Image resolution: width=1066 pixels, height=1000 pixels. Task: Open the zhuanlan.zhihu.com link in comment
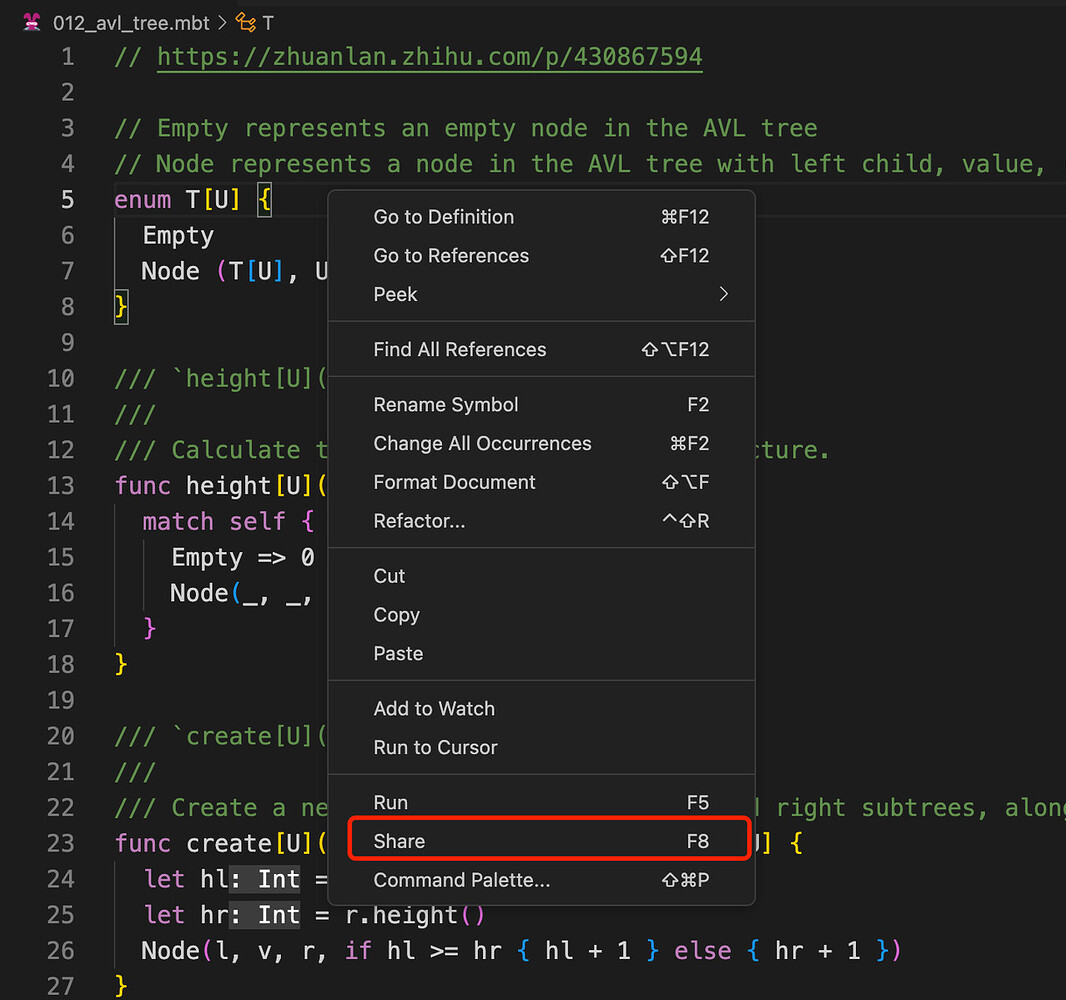(429, 57)
